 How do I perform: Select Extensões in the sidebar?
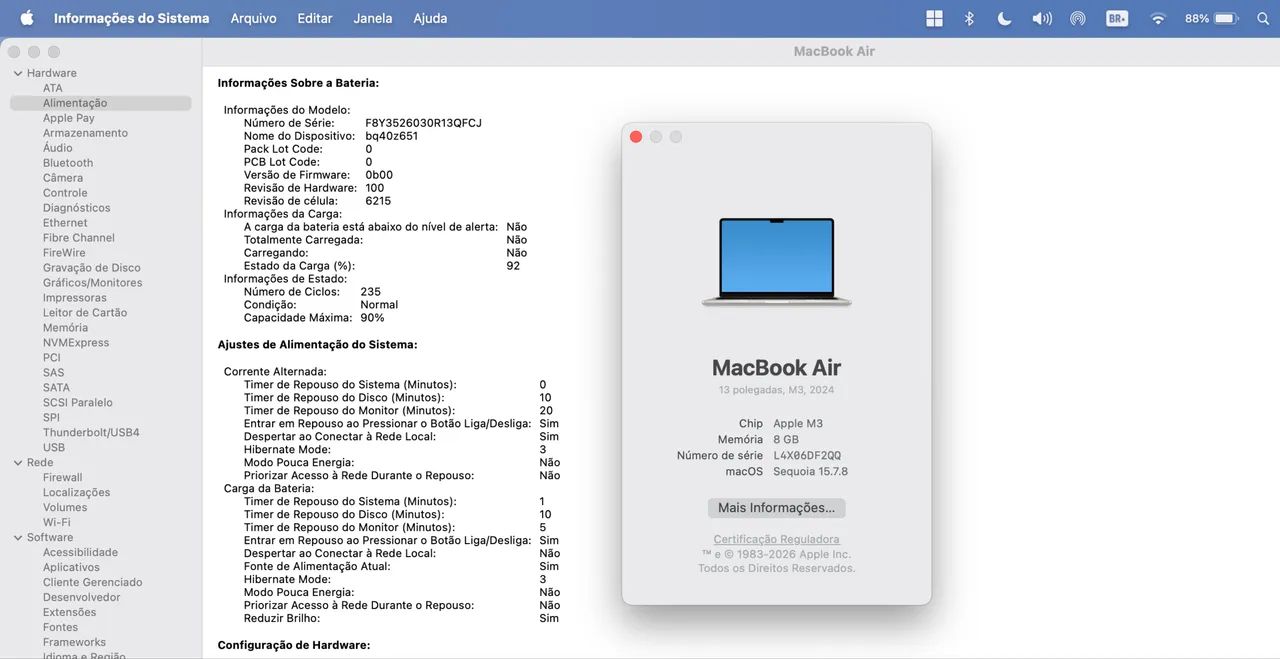pos(70,613)
